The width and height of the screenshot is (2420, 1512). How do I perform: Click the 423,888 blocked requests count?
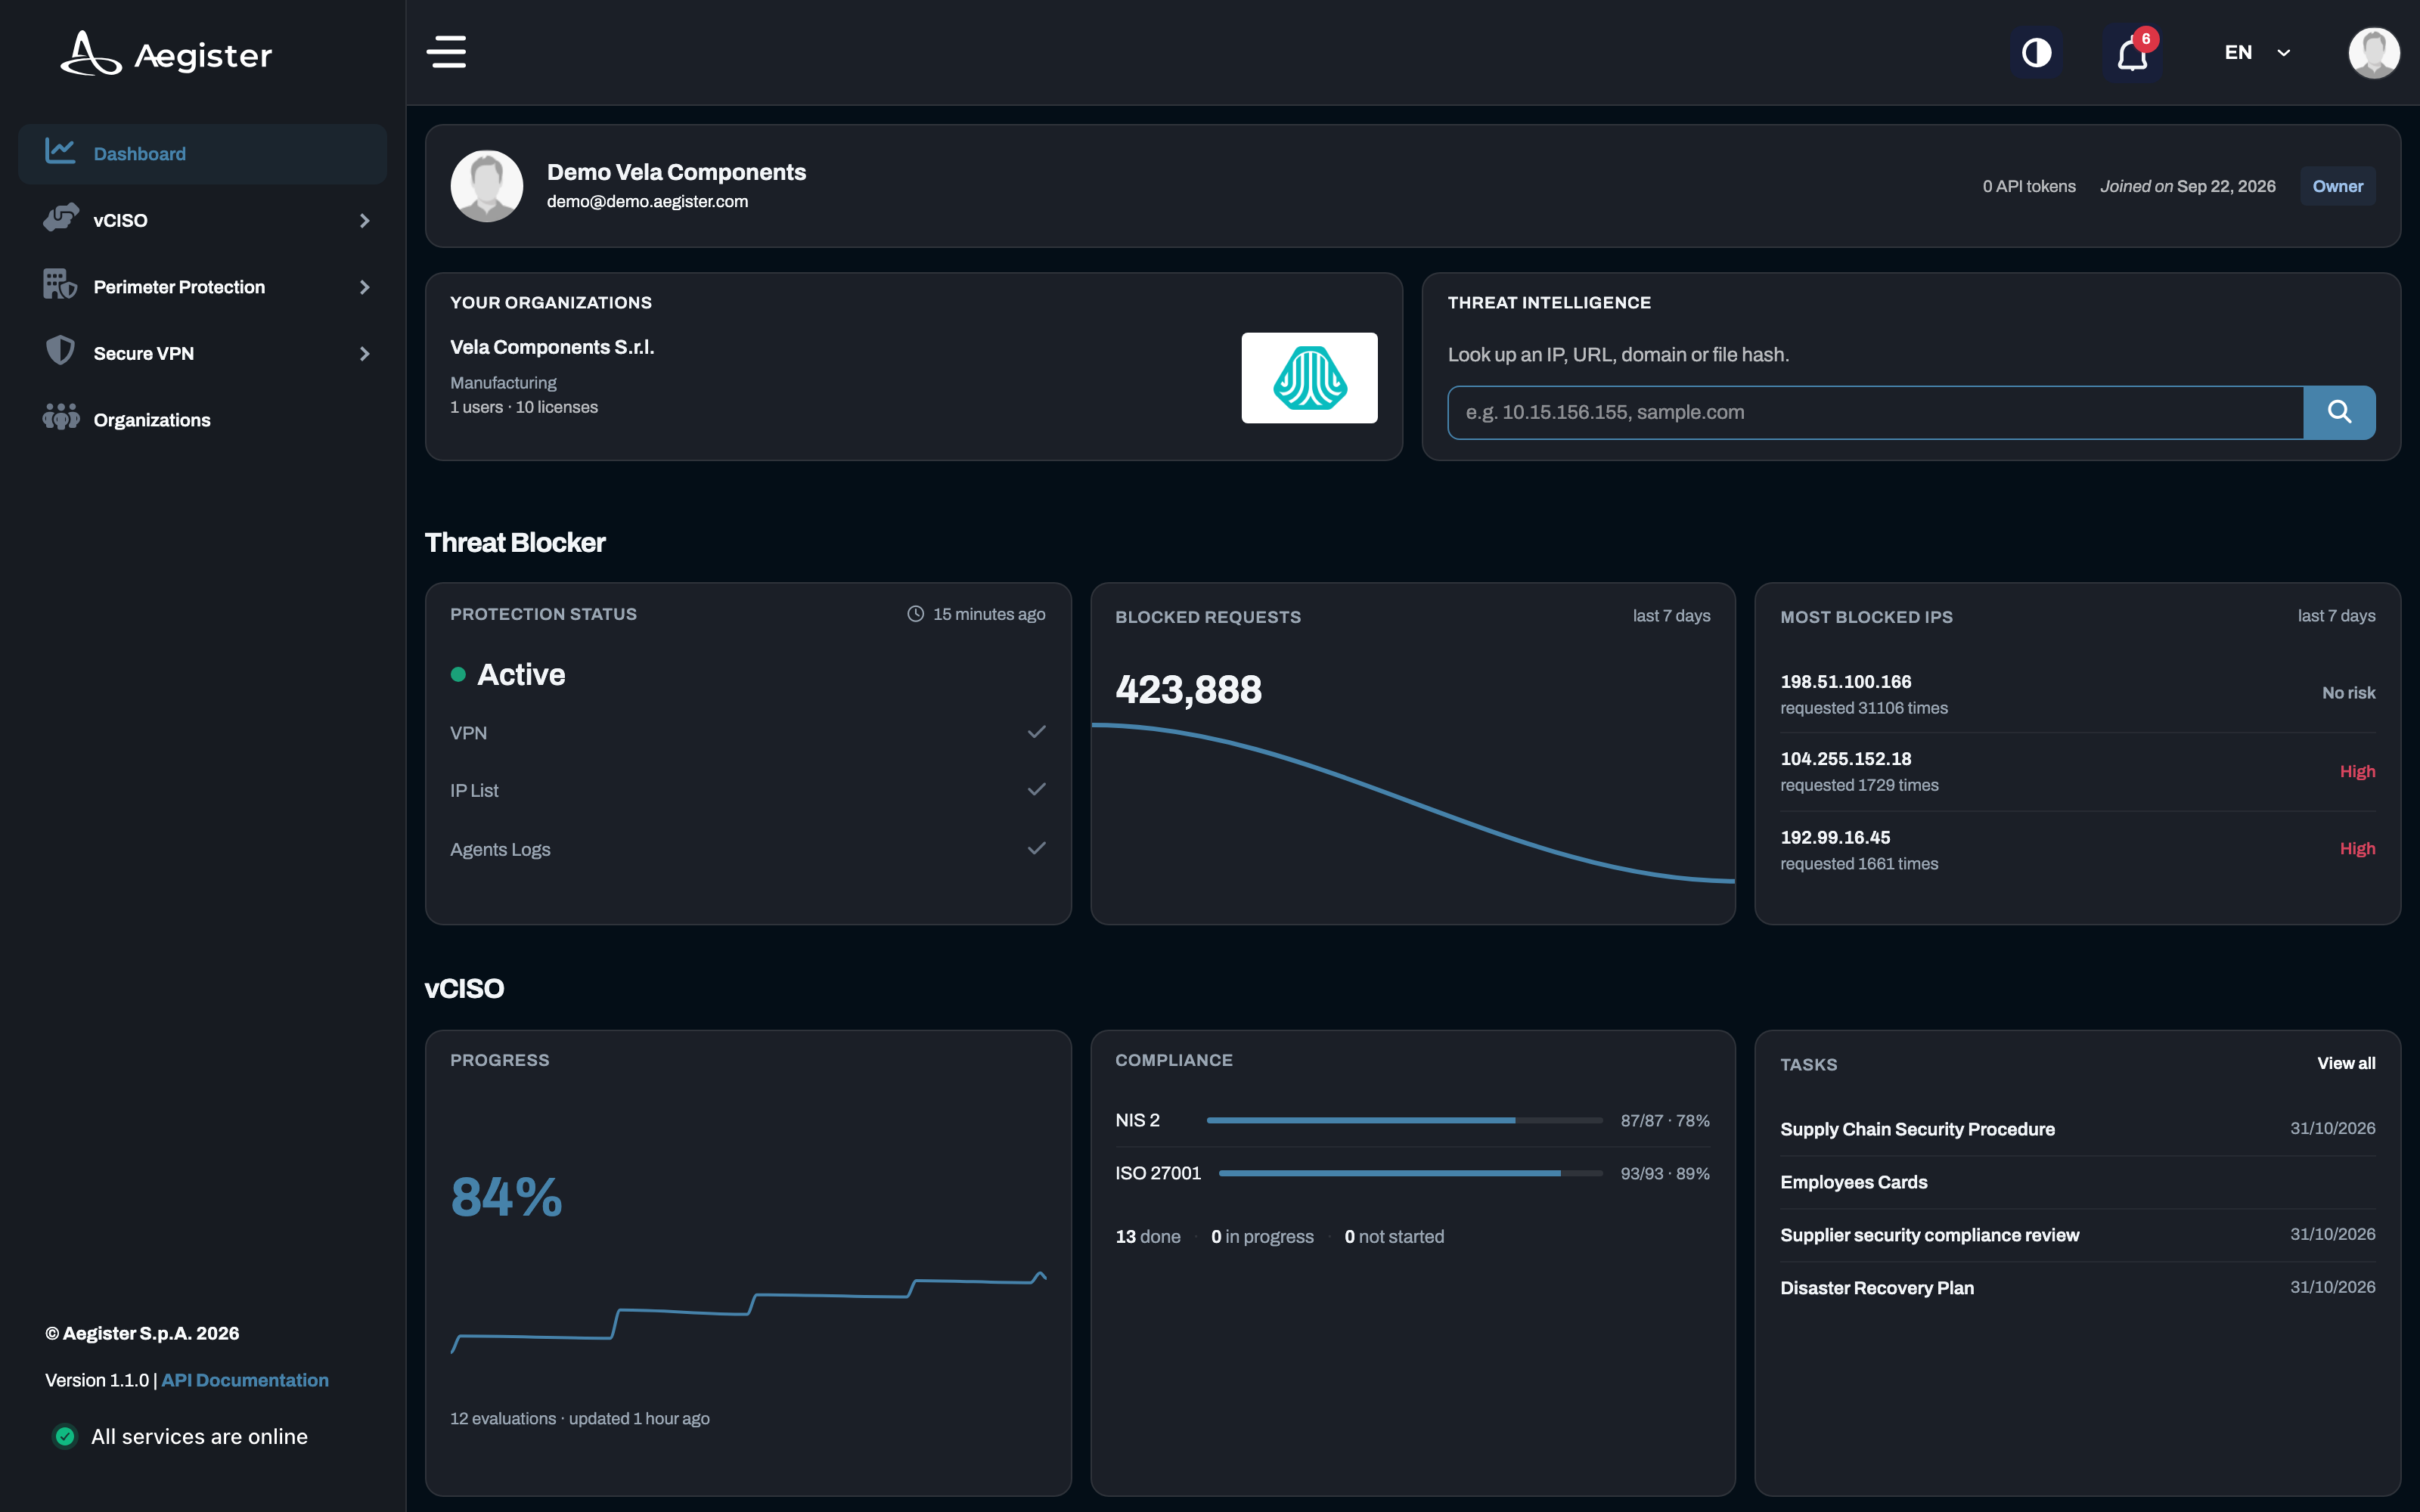pos(1188,689)
